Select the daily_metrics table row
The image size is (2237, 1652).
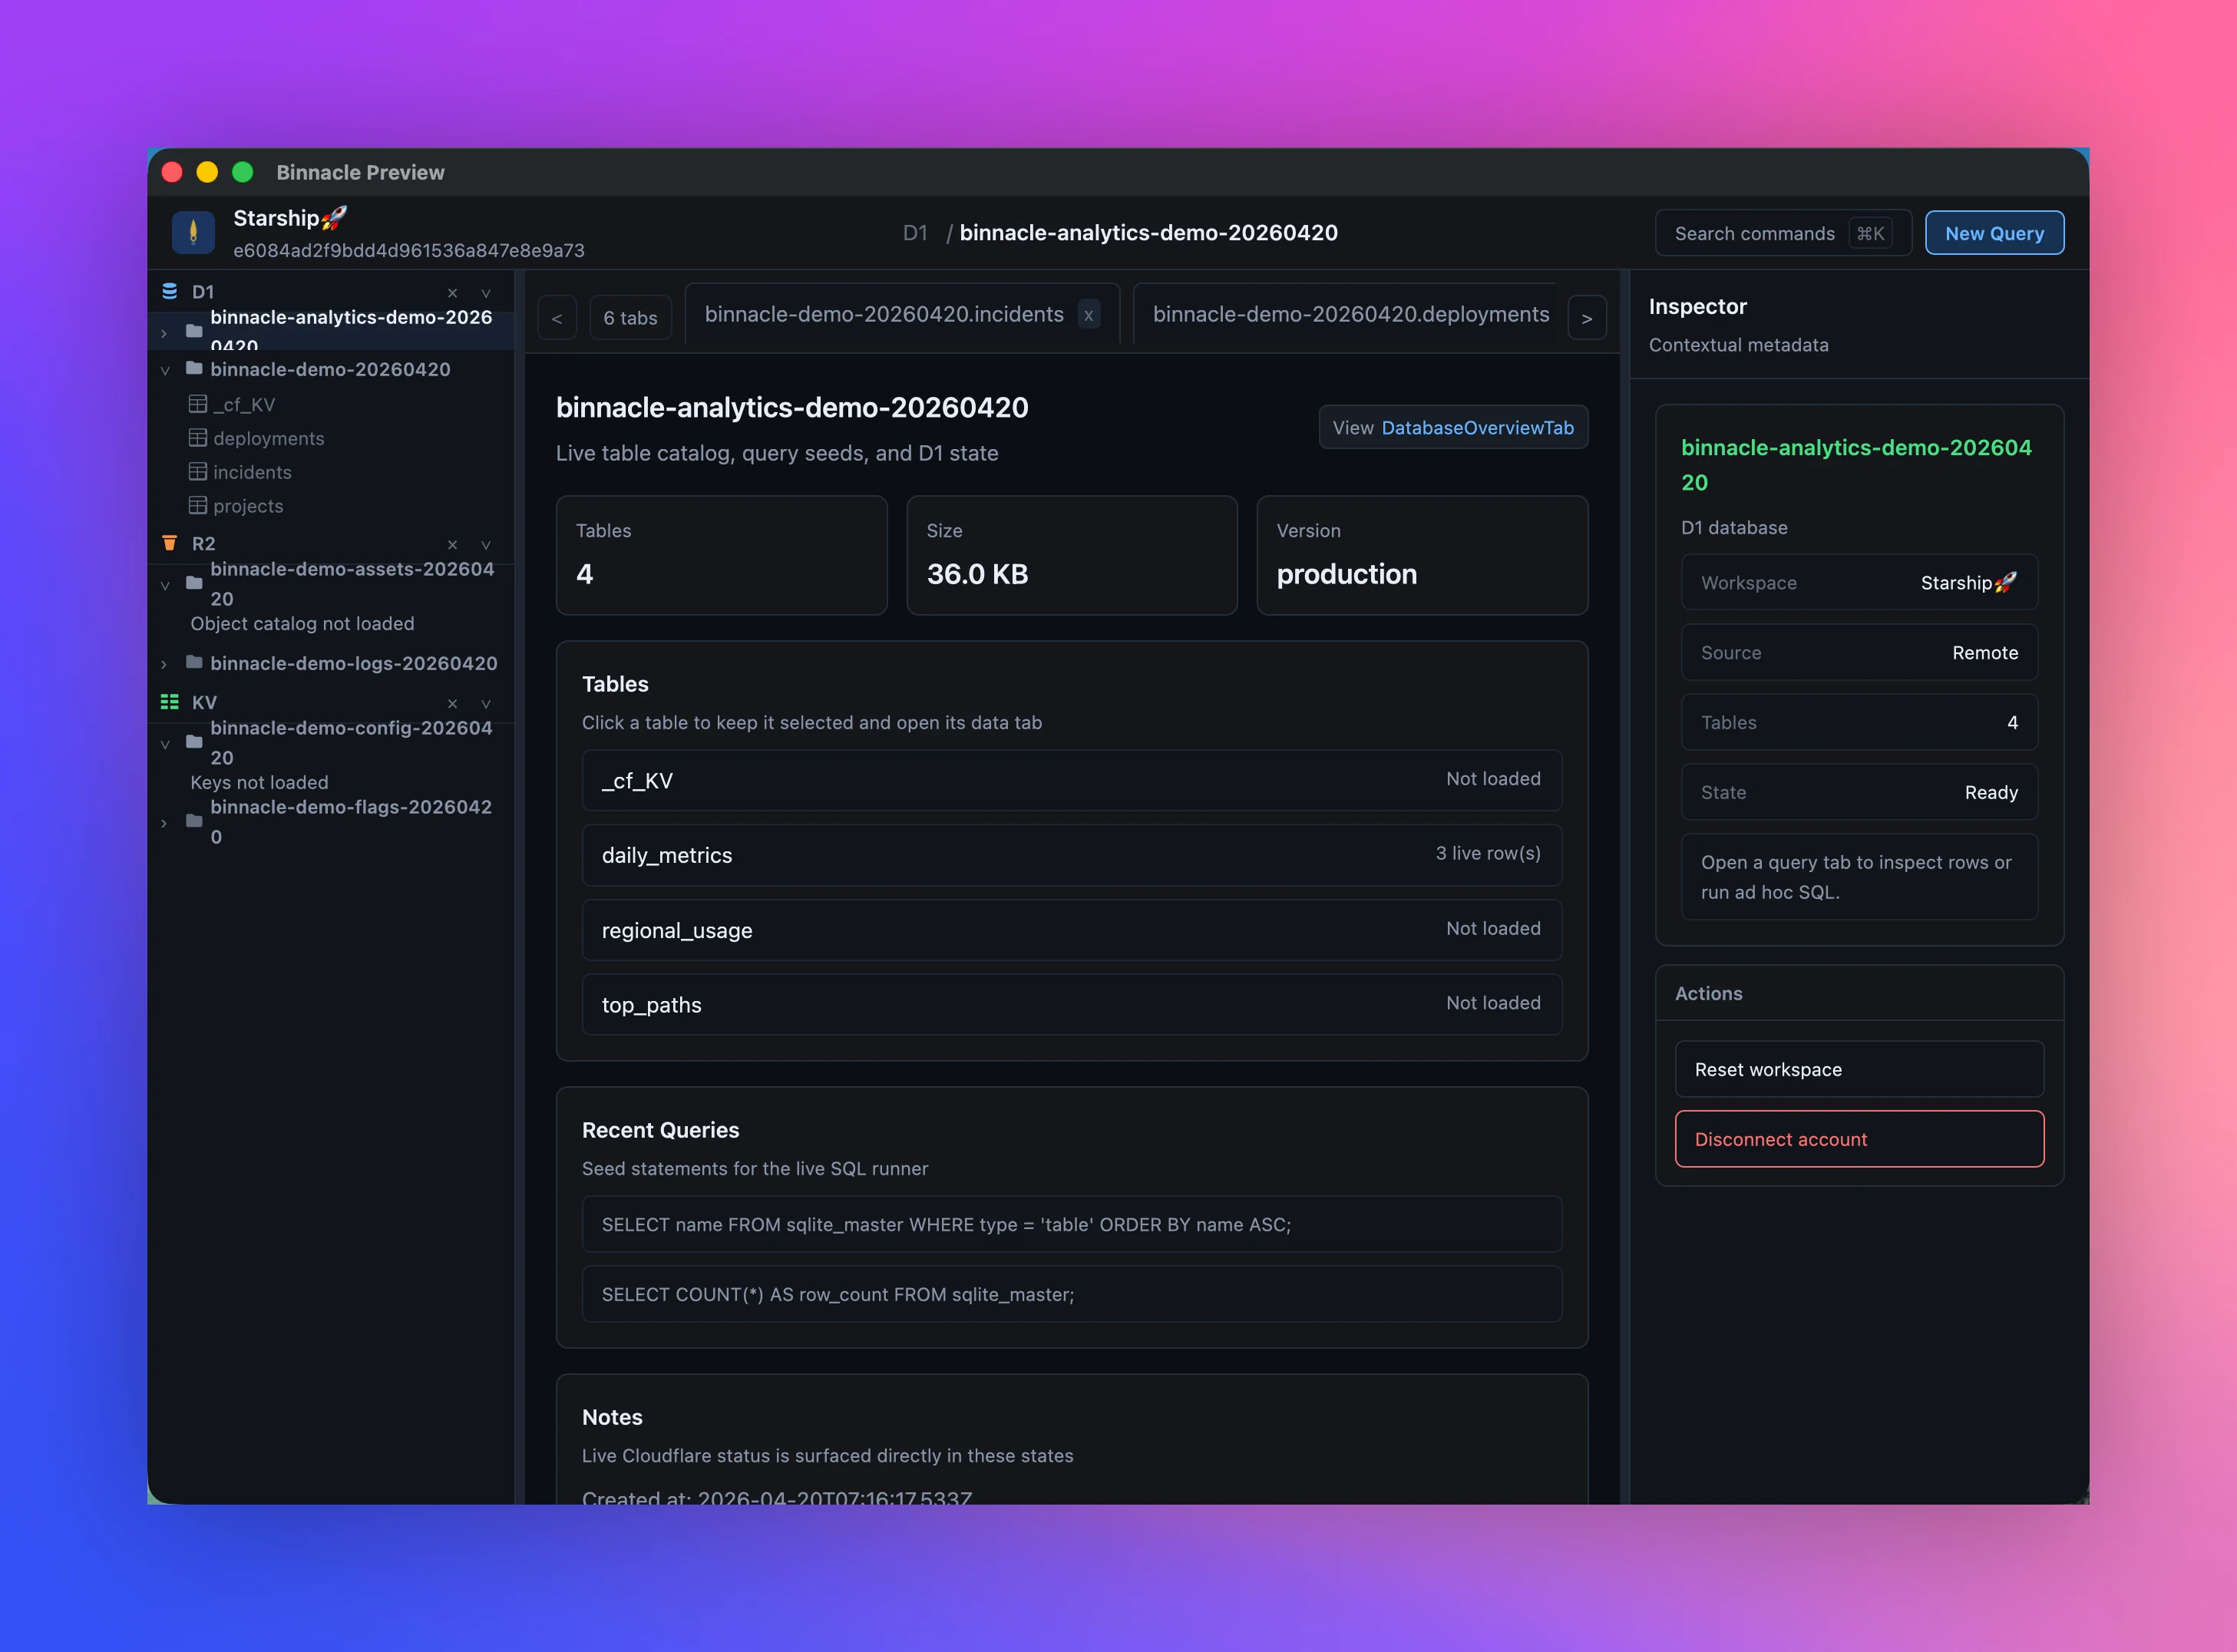tap(1071, 855)
